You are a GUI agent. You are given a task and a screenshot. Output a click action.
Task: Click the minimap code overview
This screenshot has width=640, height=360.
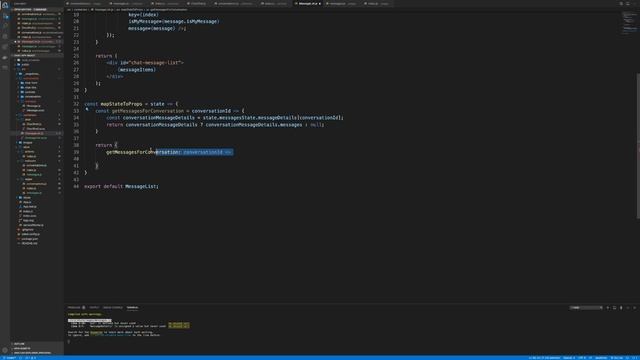[x=629, y=23]
